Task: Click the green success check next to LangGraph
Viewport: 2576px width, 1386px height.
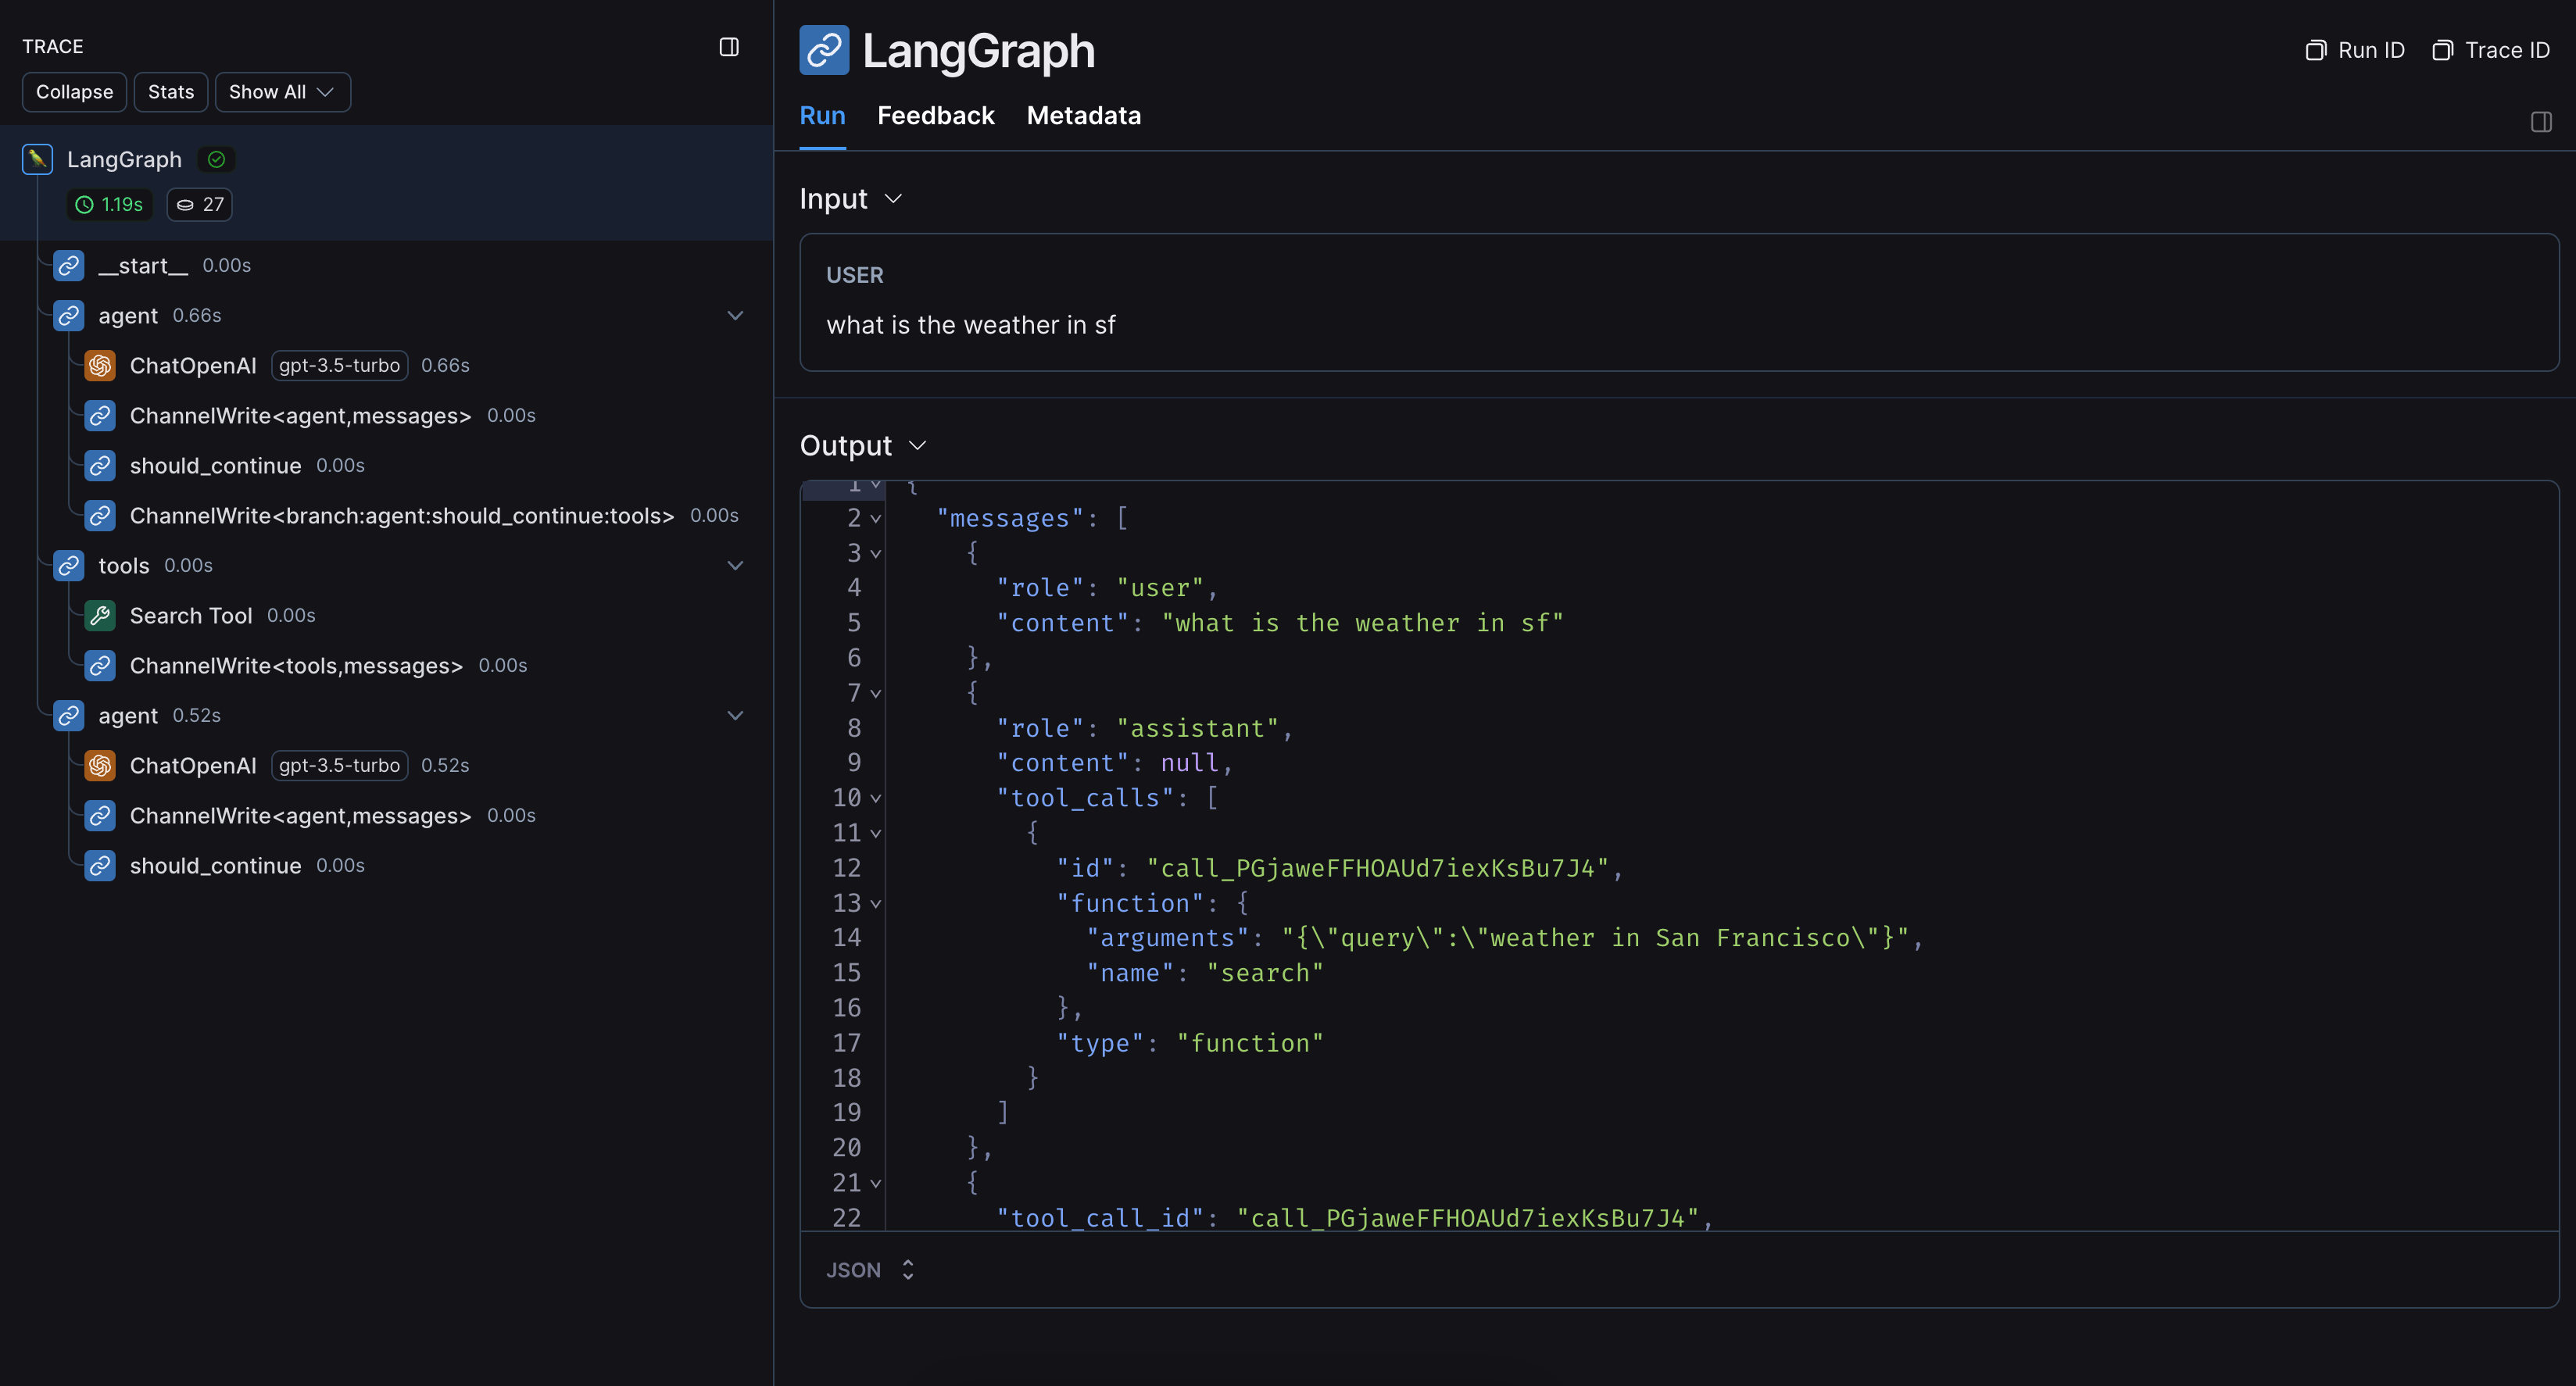Action: pyautogui.click(x=216, y=159)
